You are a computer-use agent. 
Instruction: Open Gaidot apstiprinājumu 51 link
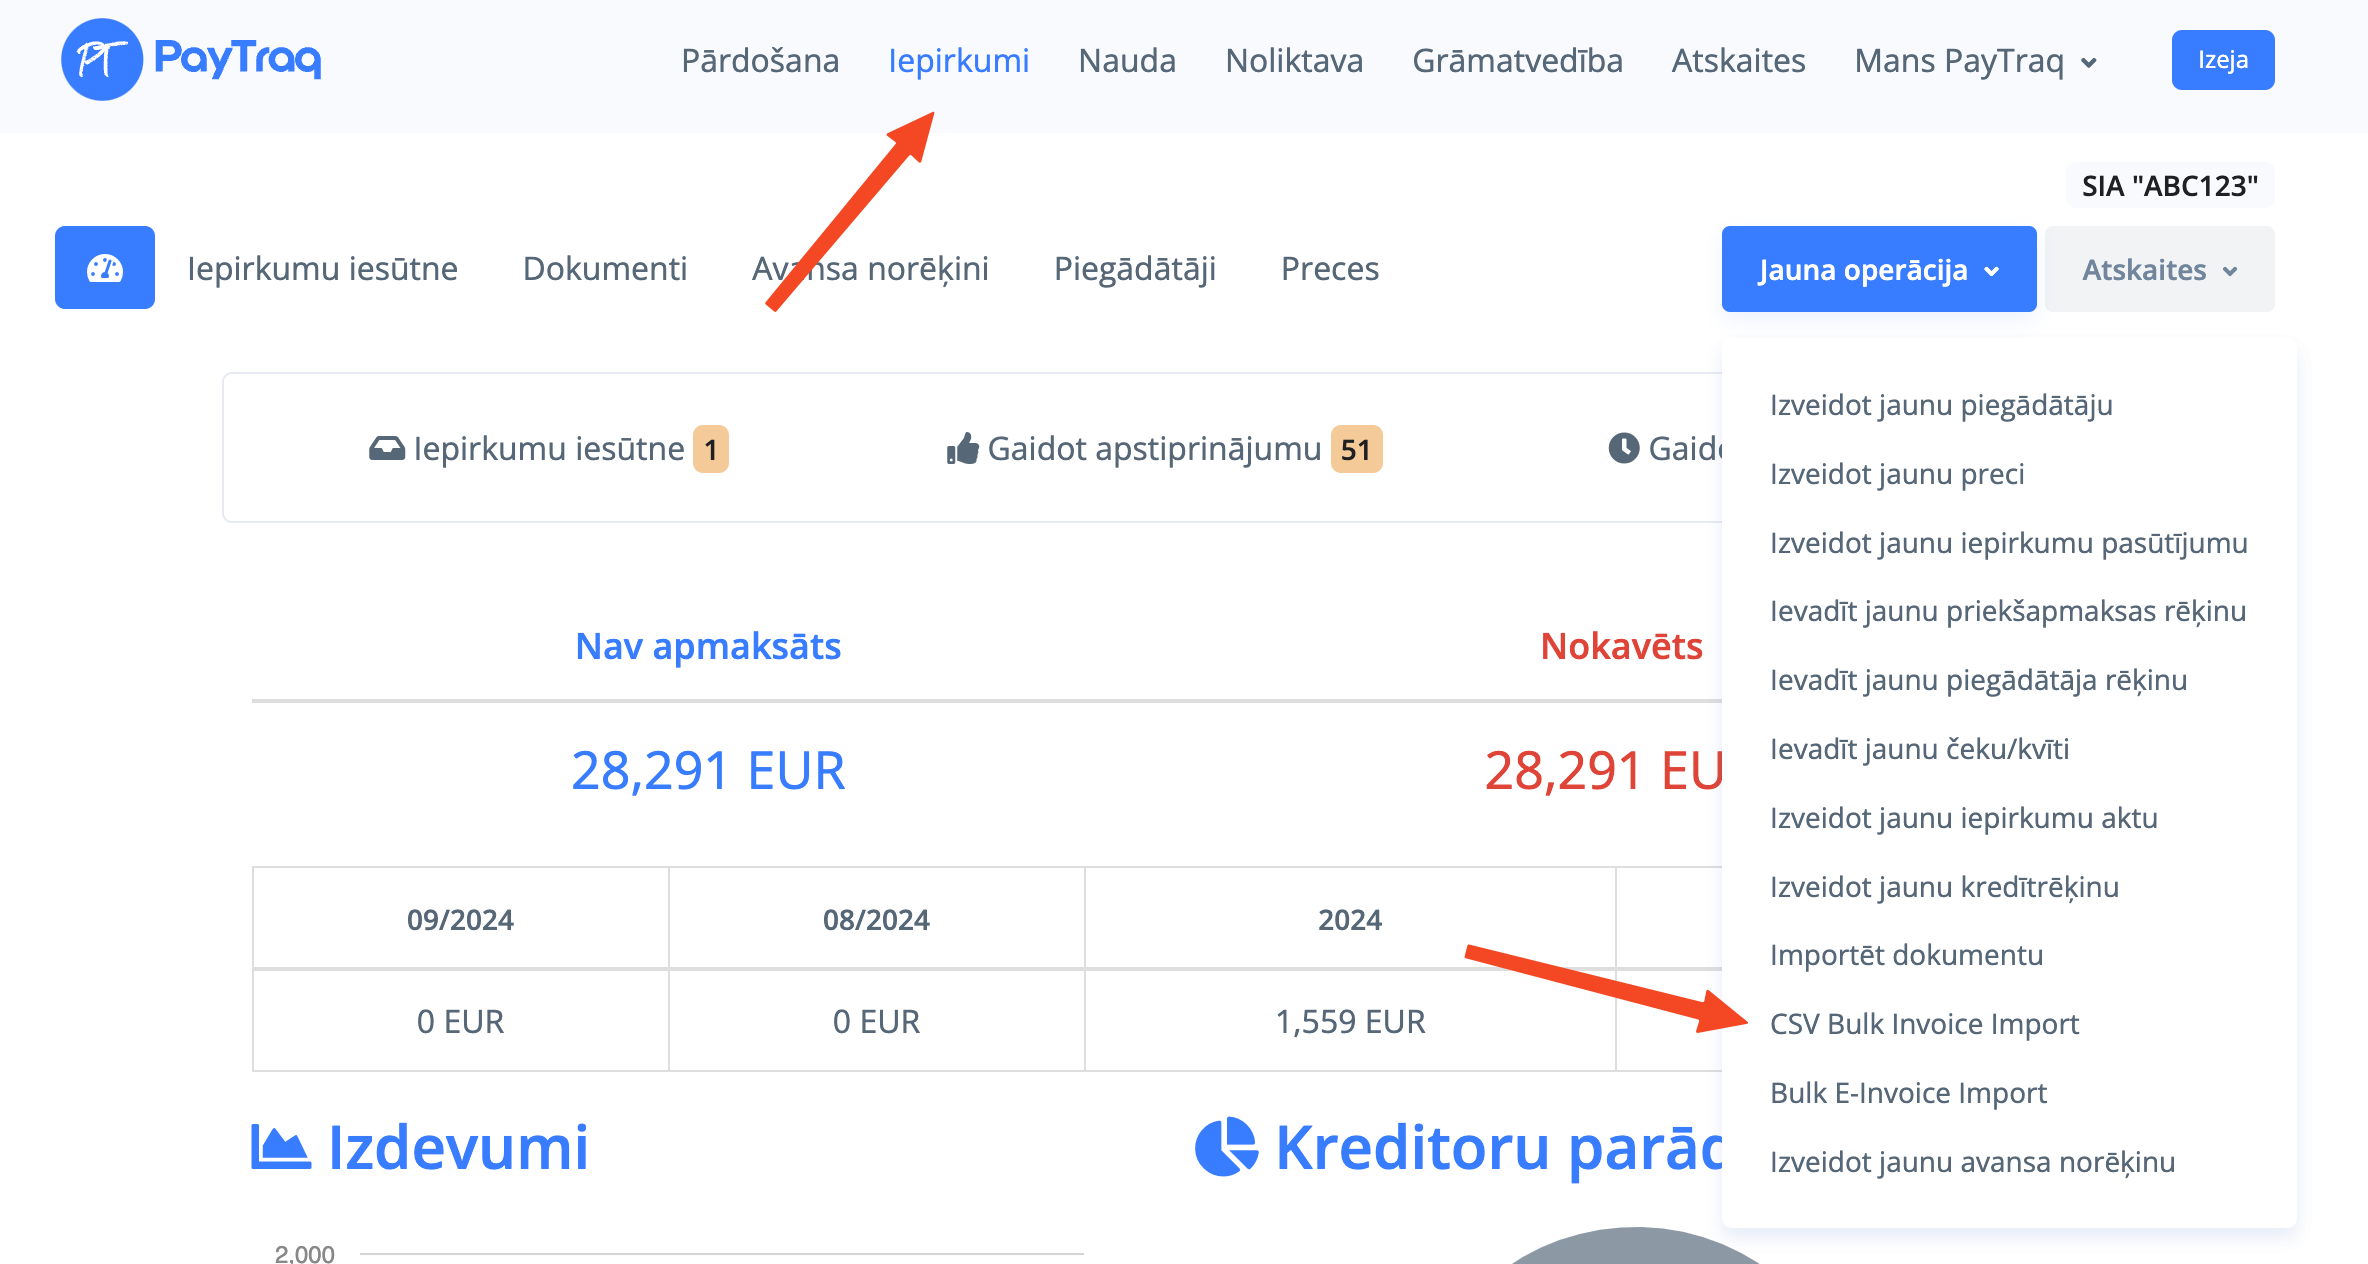tap(1154, 449)
